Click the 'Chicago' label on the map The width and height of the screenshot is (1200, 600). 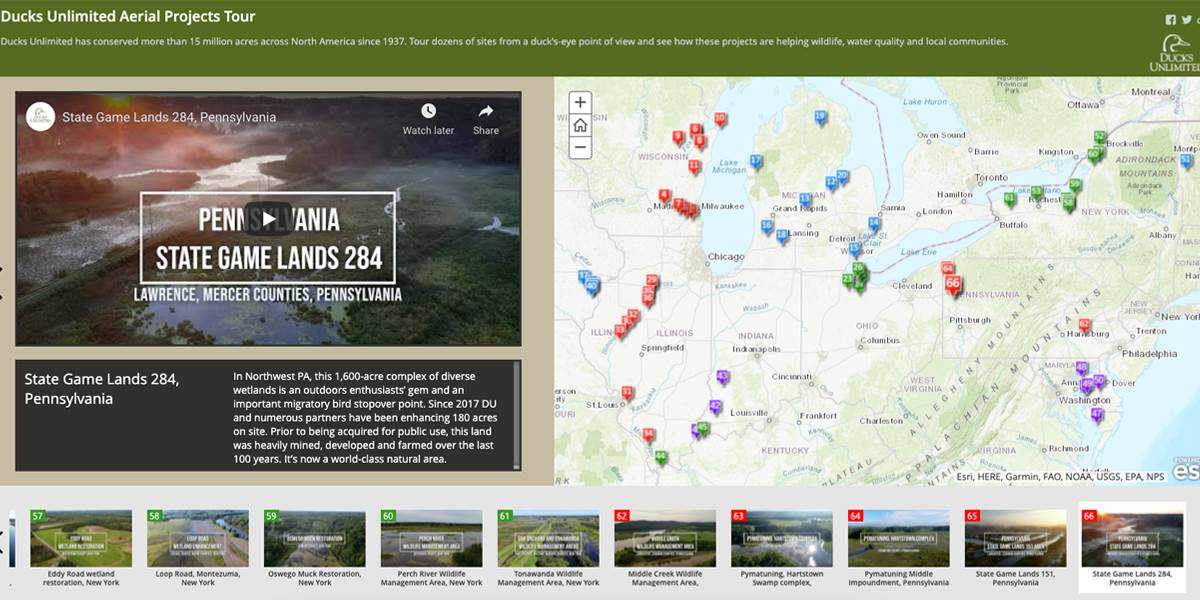coord(726,257)
